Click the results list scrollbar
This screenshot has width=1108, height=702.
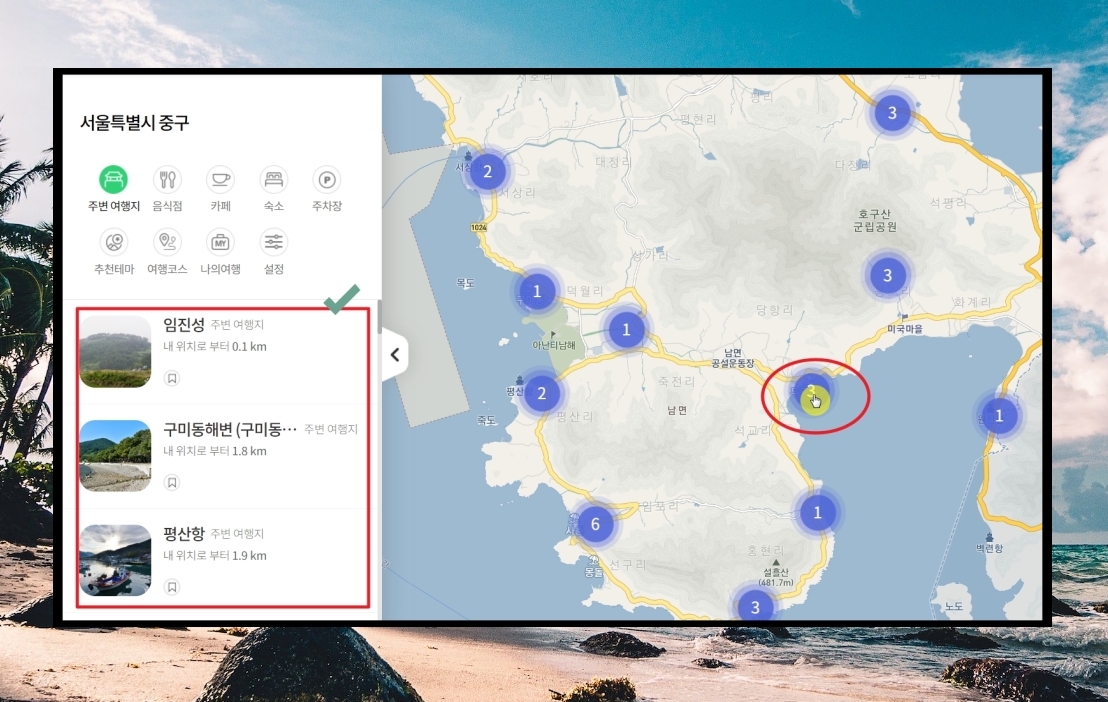tap(379, 317)
